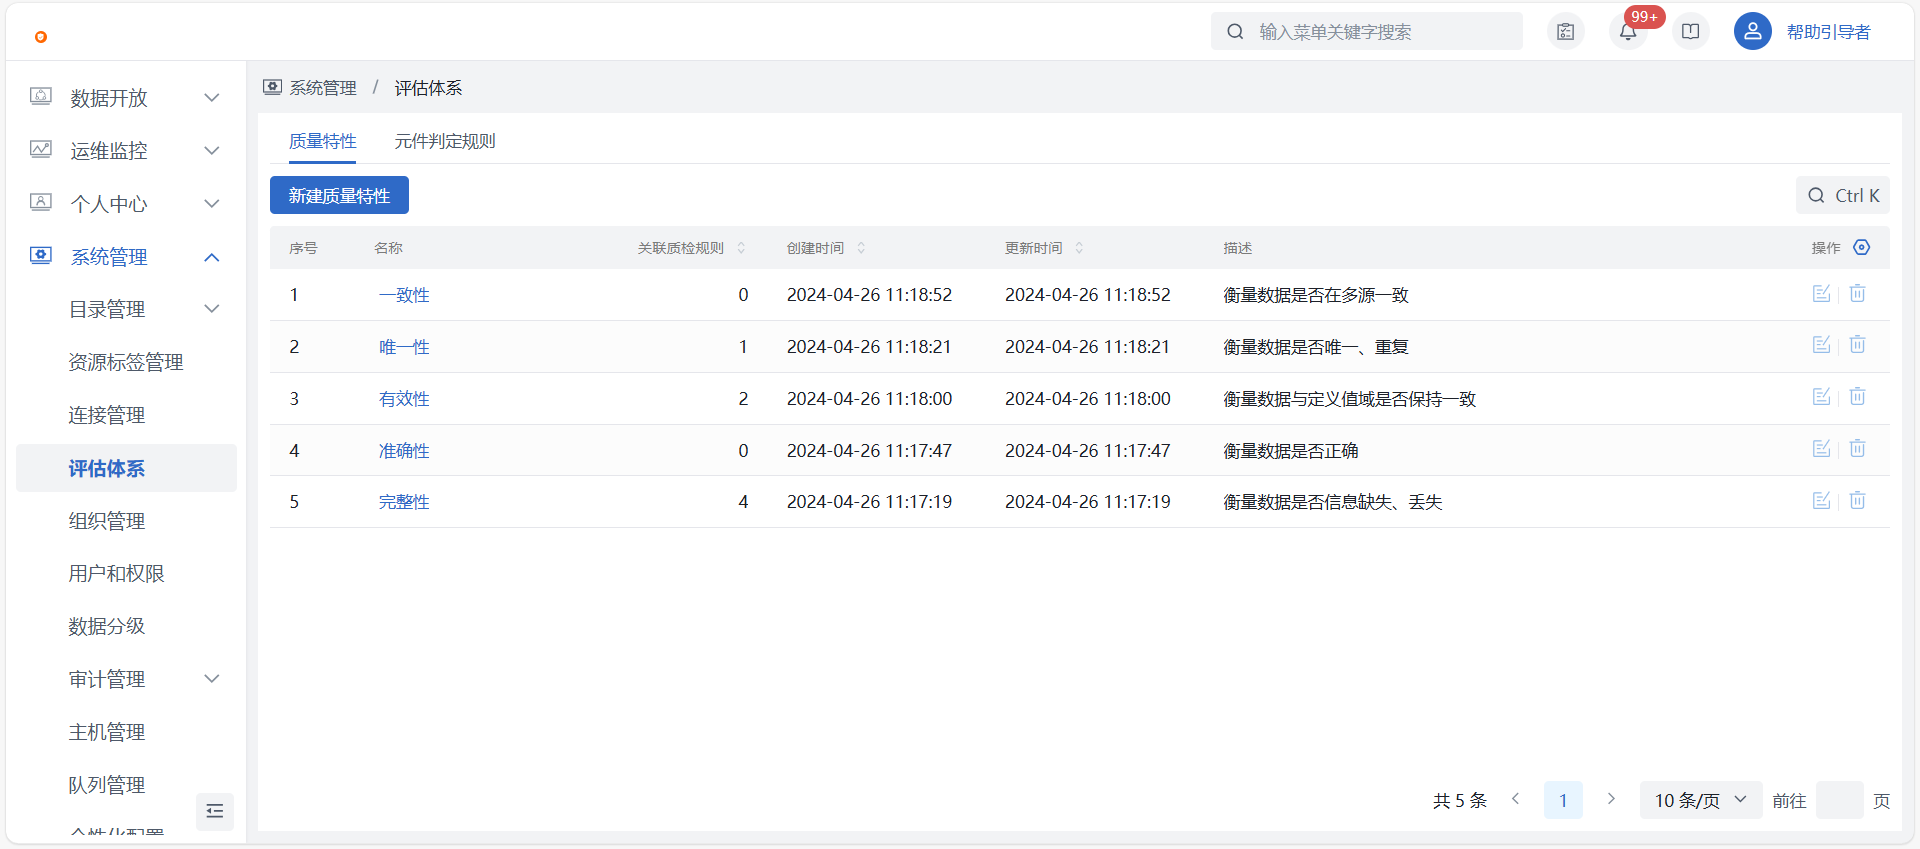Viewport: 1920px width, 849px height.
Task: Collapse sidebar with the fold icon
Action: [x=215, y=811]
